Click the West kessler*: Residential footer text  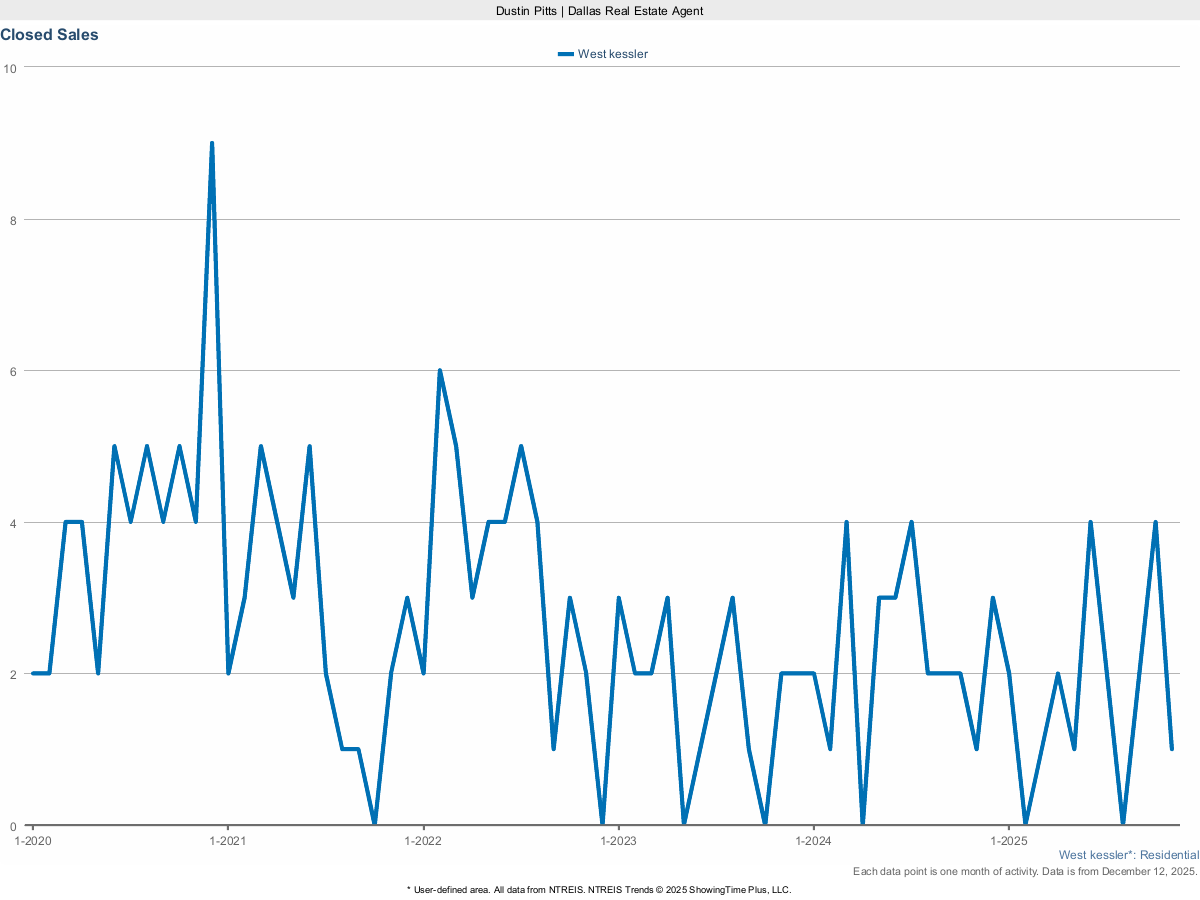(1128, 855)
